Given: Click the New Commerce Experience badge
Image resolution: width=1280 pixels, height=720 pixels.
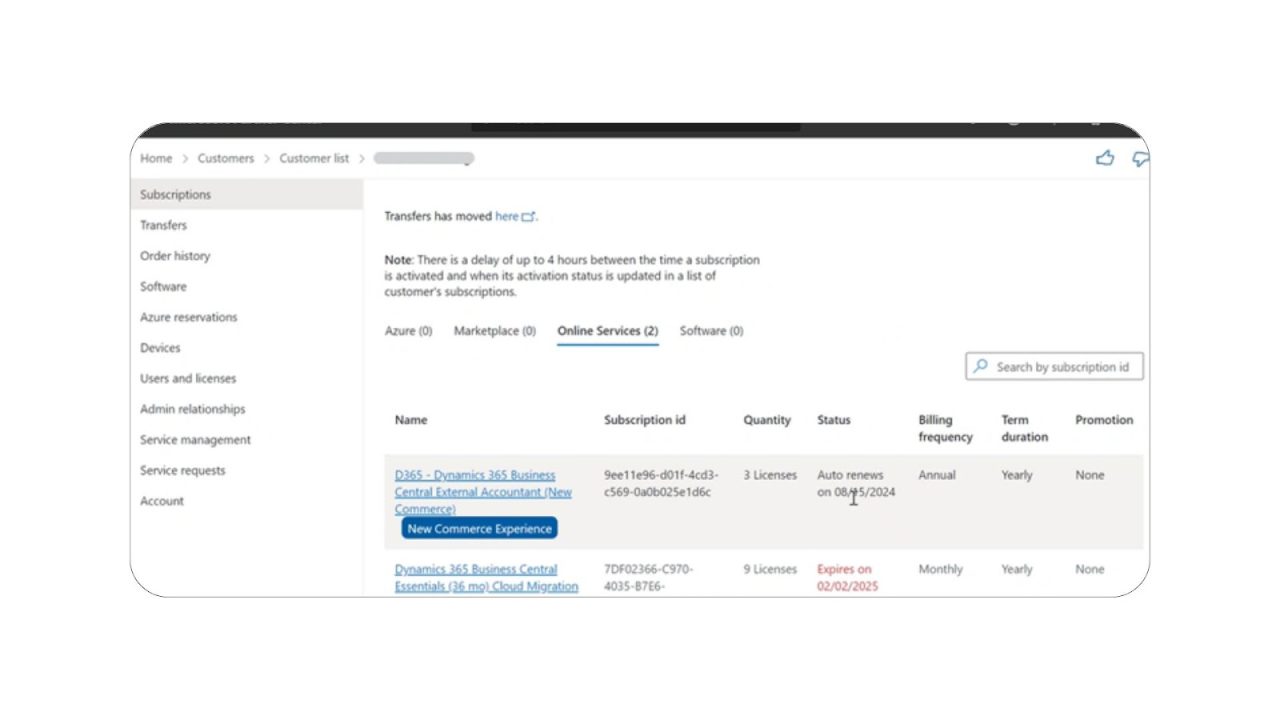Looking at the screenshot, I should point(479,528).
